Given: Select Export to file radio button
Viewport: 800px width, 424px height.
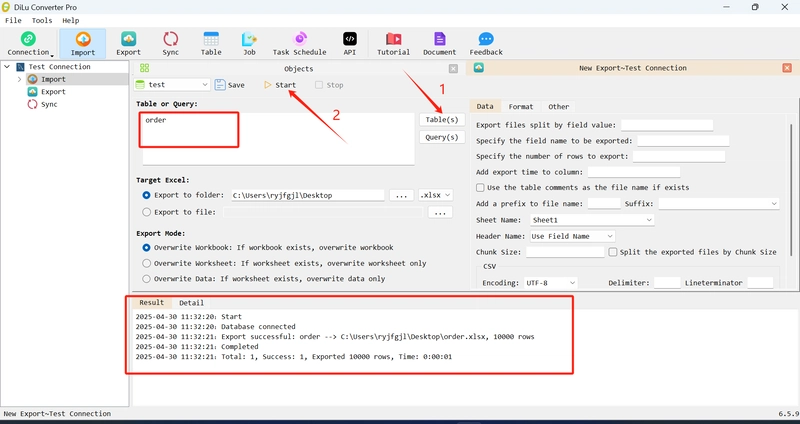Looking at the screenshot, I should [x=146, y=212].
